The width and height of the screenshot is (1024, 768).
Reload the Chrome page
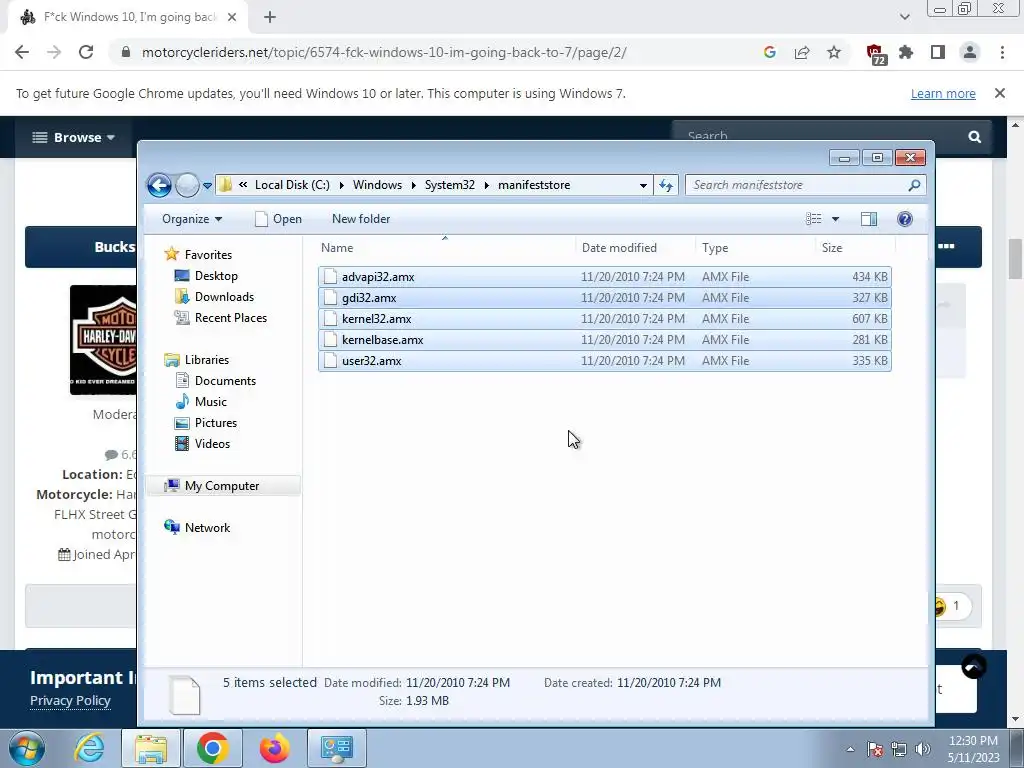(x=86, y=52)
